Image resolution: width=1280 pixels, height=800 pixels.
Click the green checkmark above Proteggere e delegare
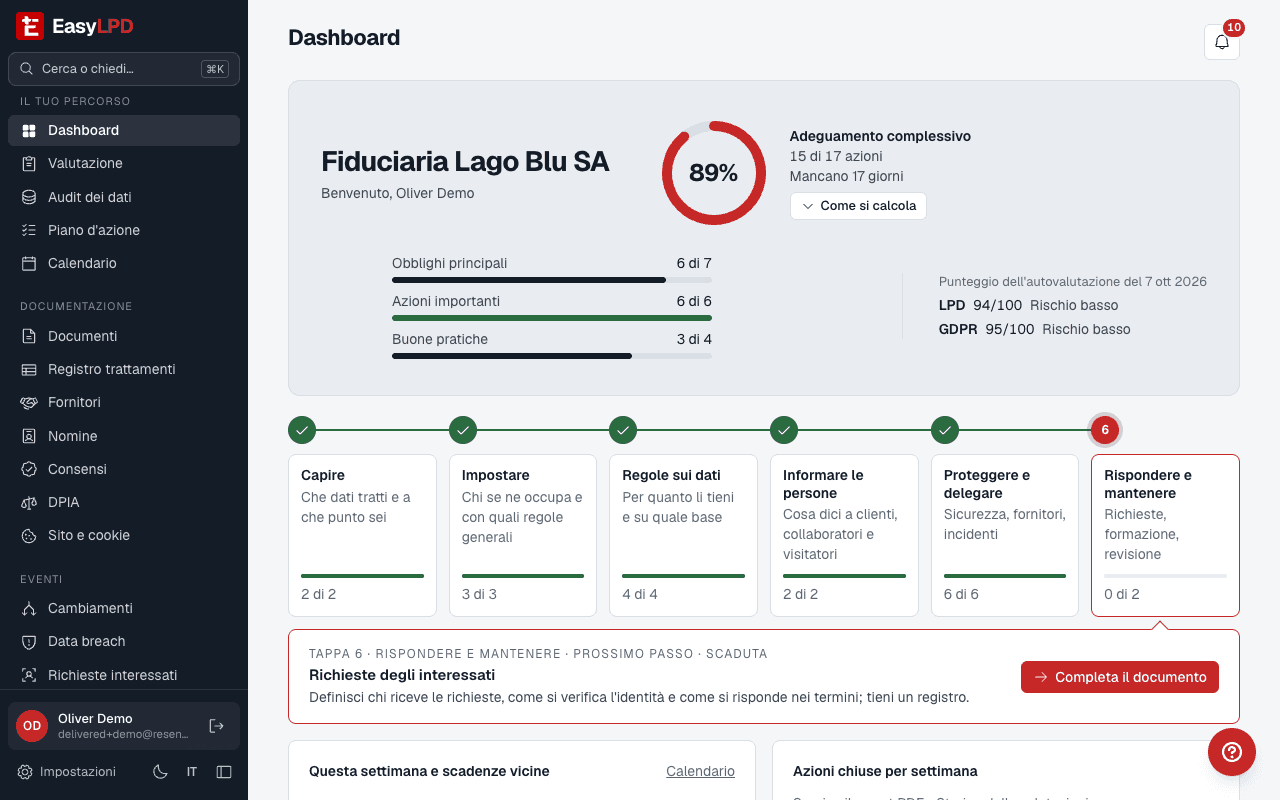945,430
